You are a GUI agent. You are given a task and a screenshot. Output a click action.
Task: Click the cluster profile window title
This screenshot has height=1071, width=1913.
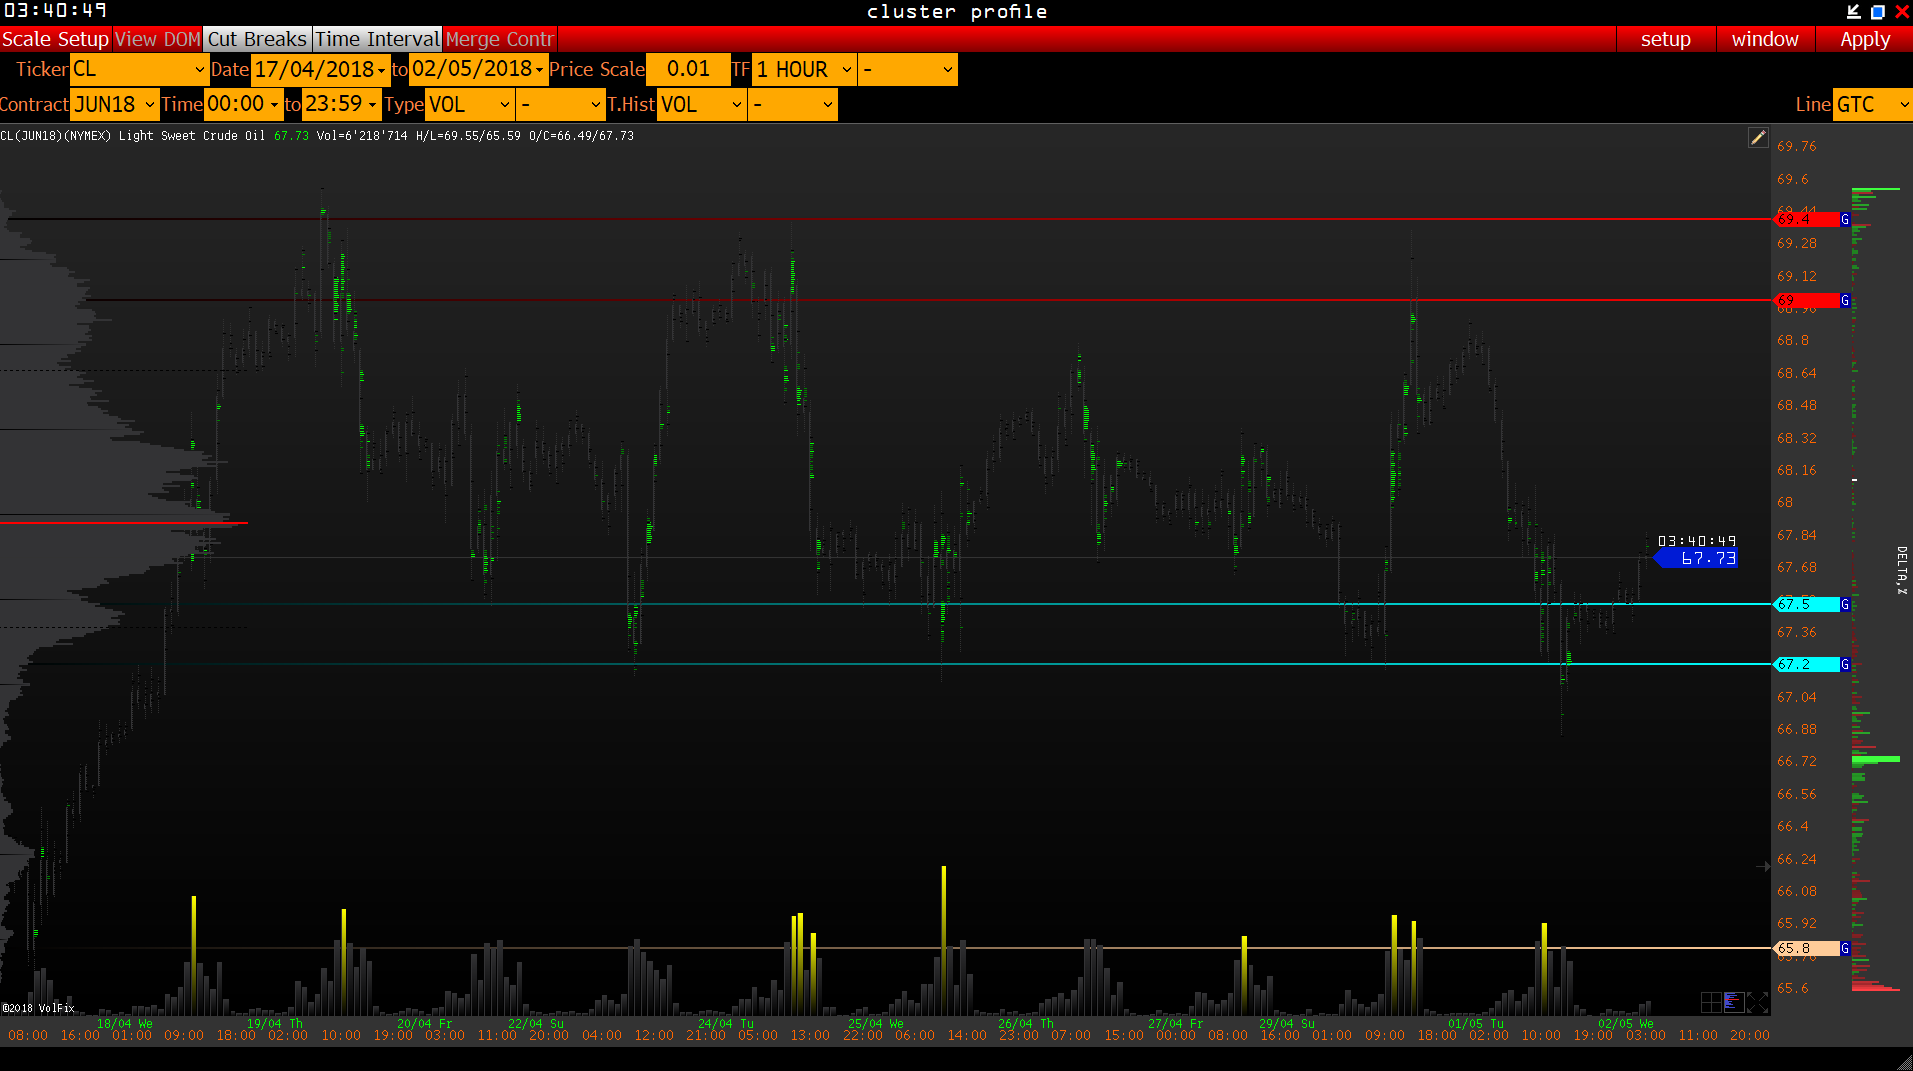click(957, 12)
